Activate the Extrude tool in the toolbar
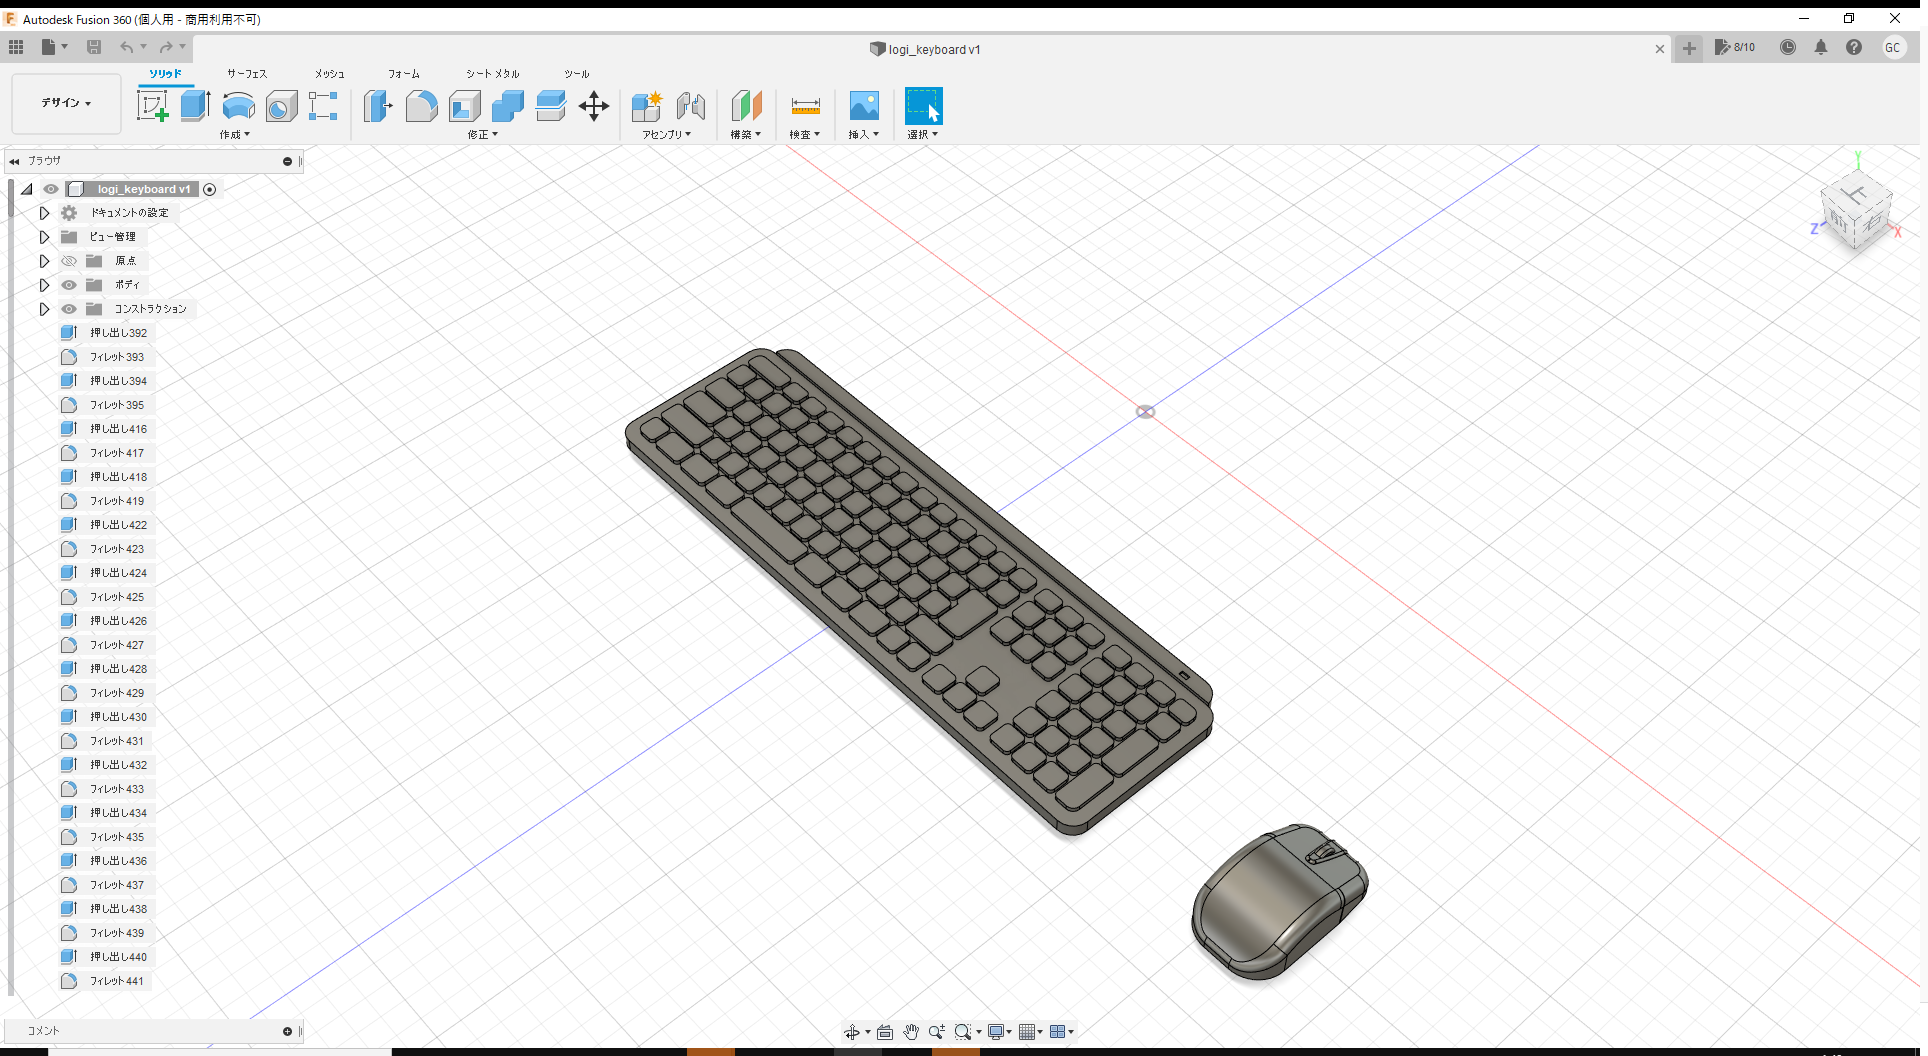 pos(194,105)
